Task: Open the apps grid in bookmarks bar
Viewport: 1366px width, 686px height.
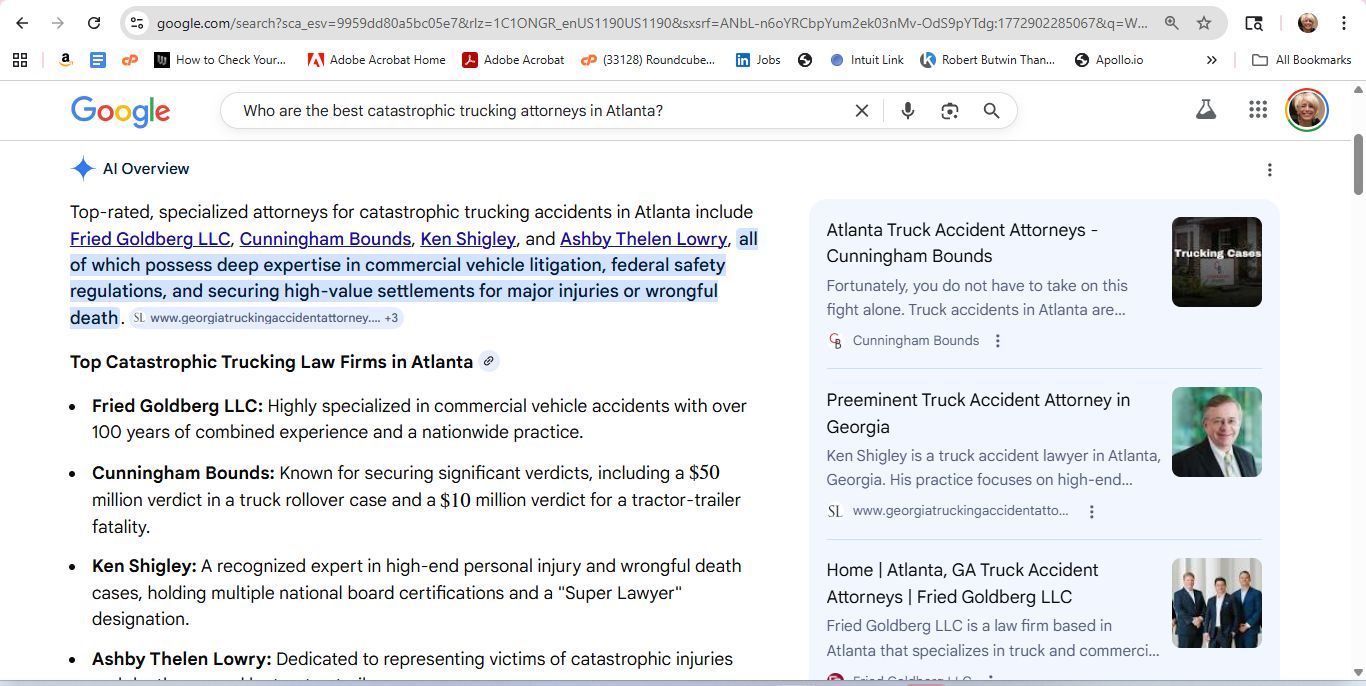Action: (x=20, y=60)
